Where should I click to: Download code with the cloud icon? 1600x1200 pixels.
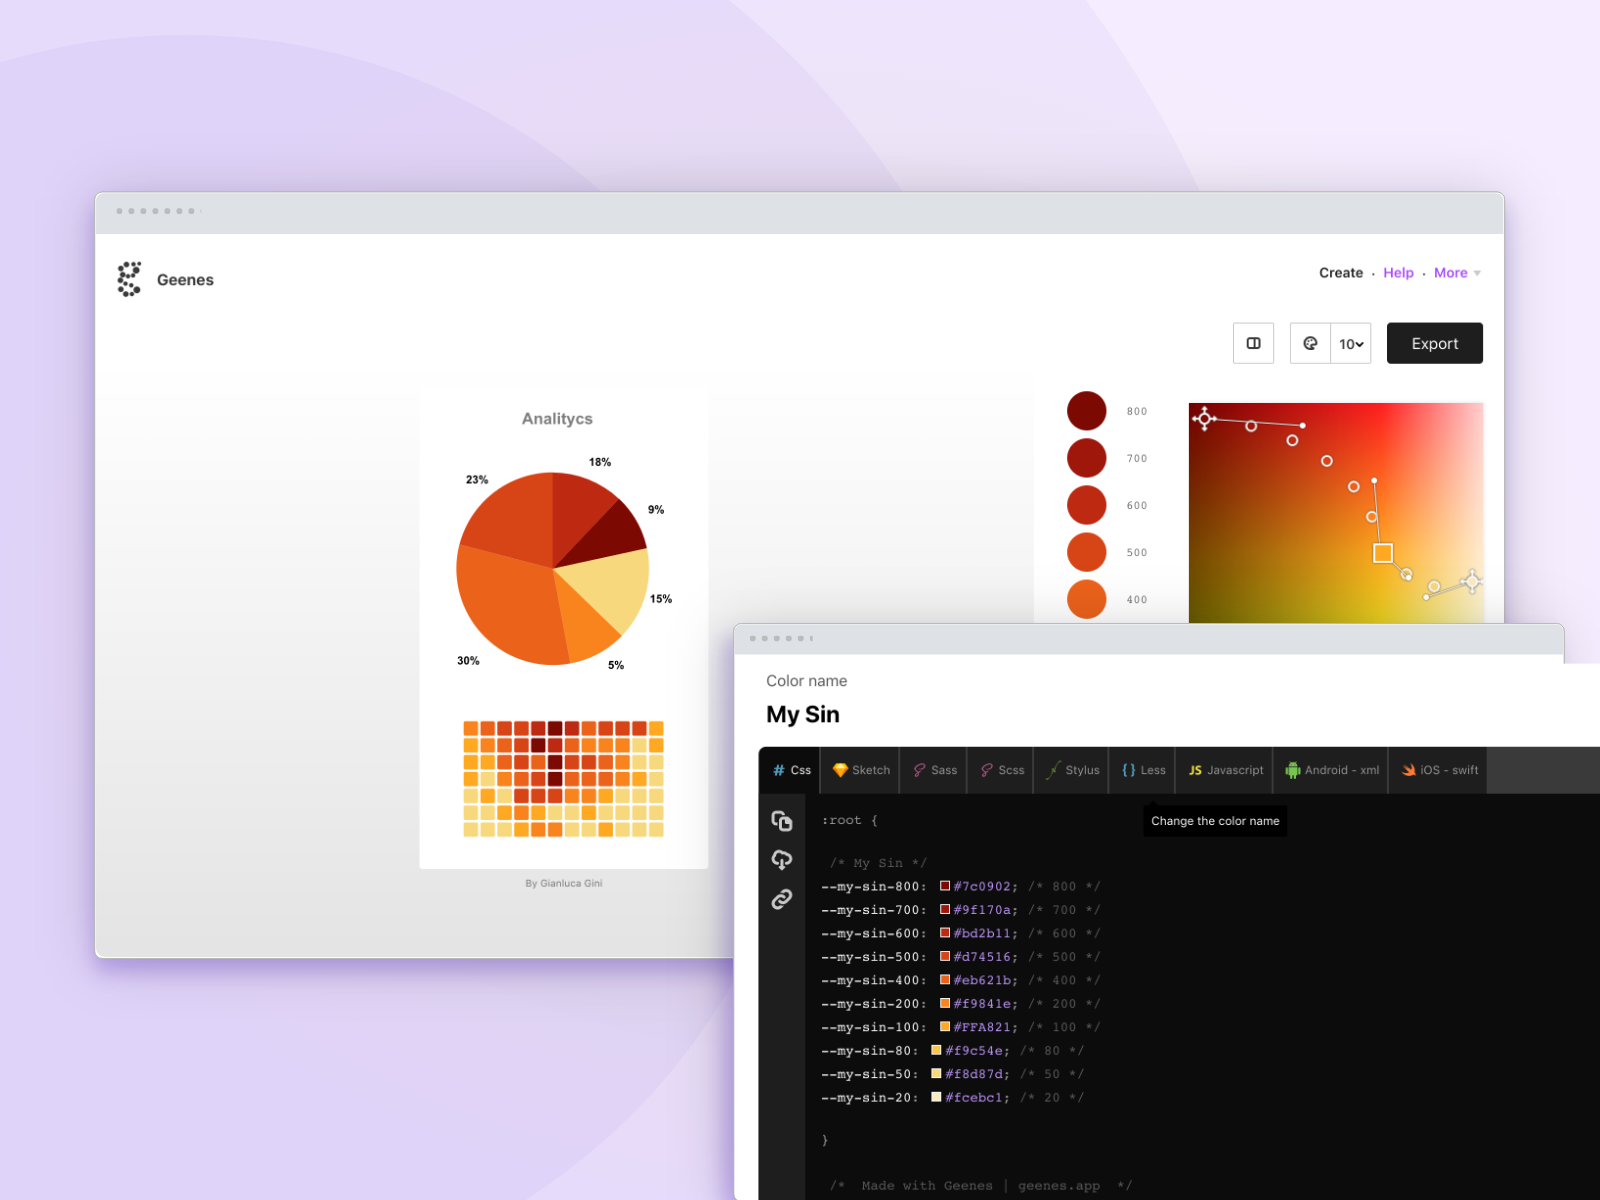pos(782,860)
